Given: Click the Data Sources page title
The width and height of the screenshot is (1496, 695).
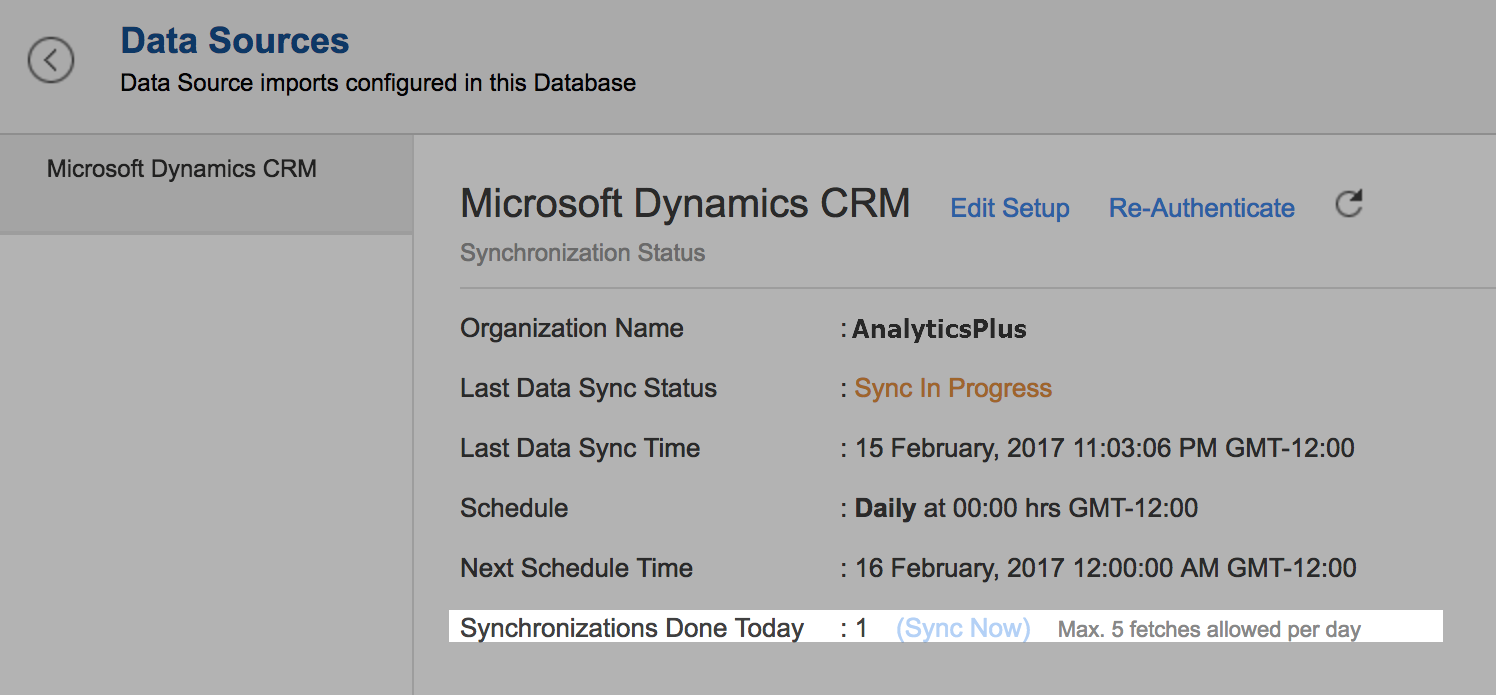Looking at the screenshot, I should coord(235,41).
